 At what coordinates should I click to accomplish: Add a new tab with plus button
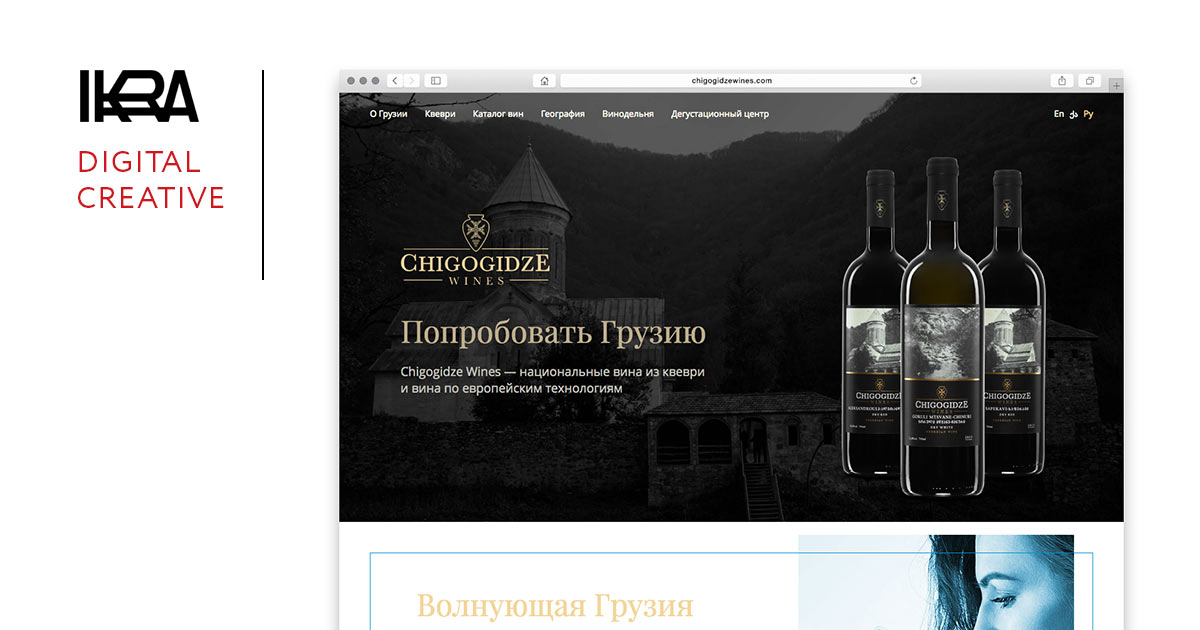pyautogui.click(x=1116, y=86)
